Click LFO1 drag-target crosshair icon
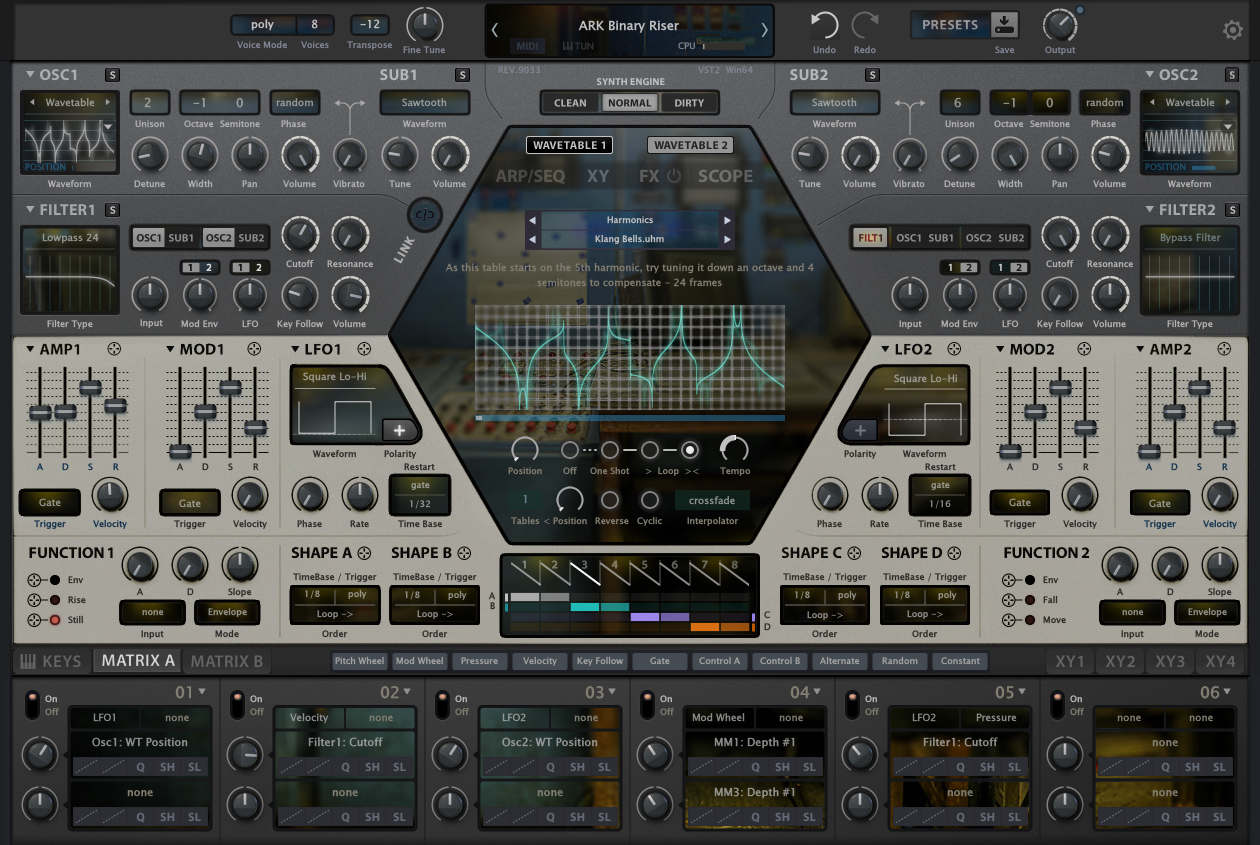Screen dimensions: 1260x845 pos(364,349)
